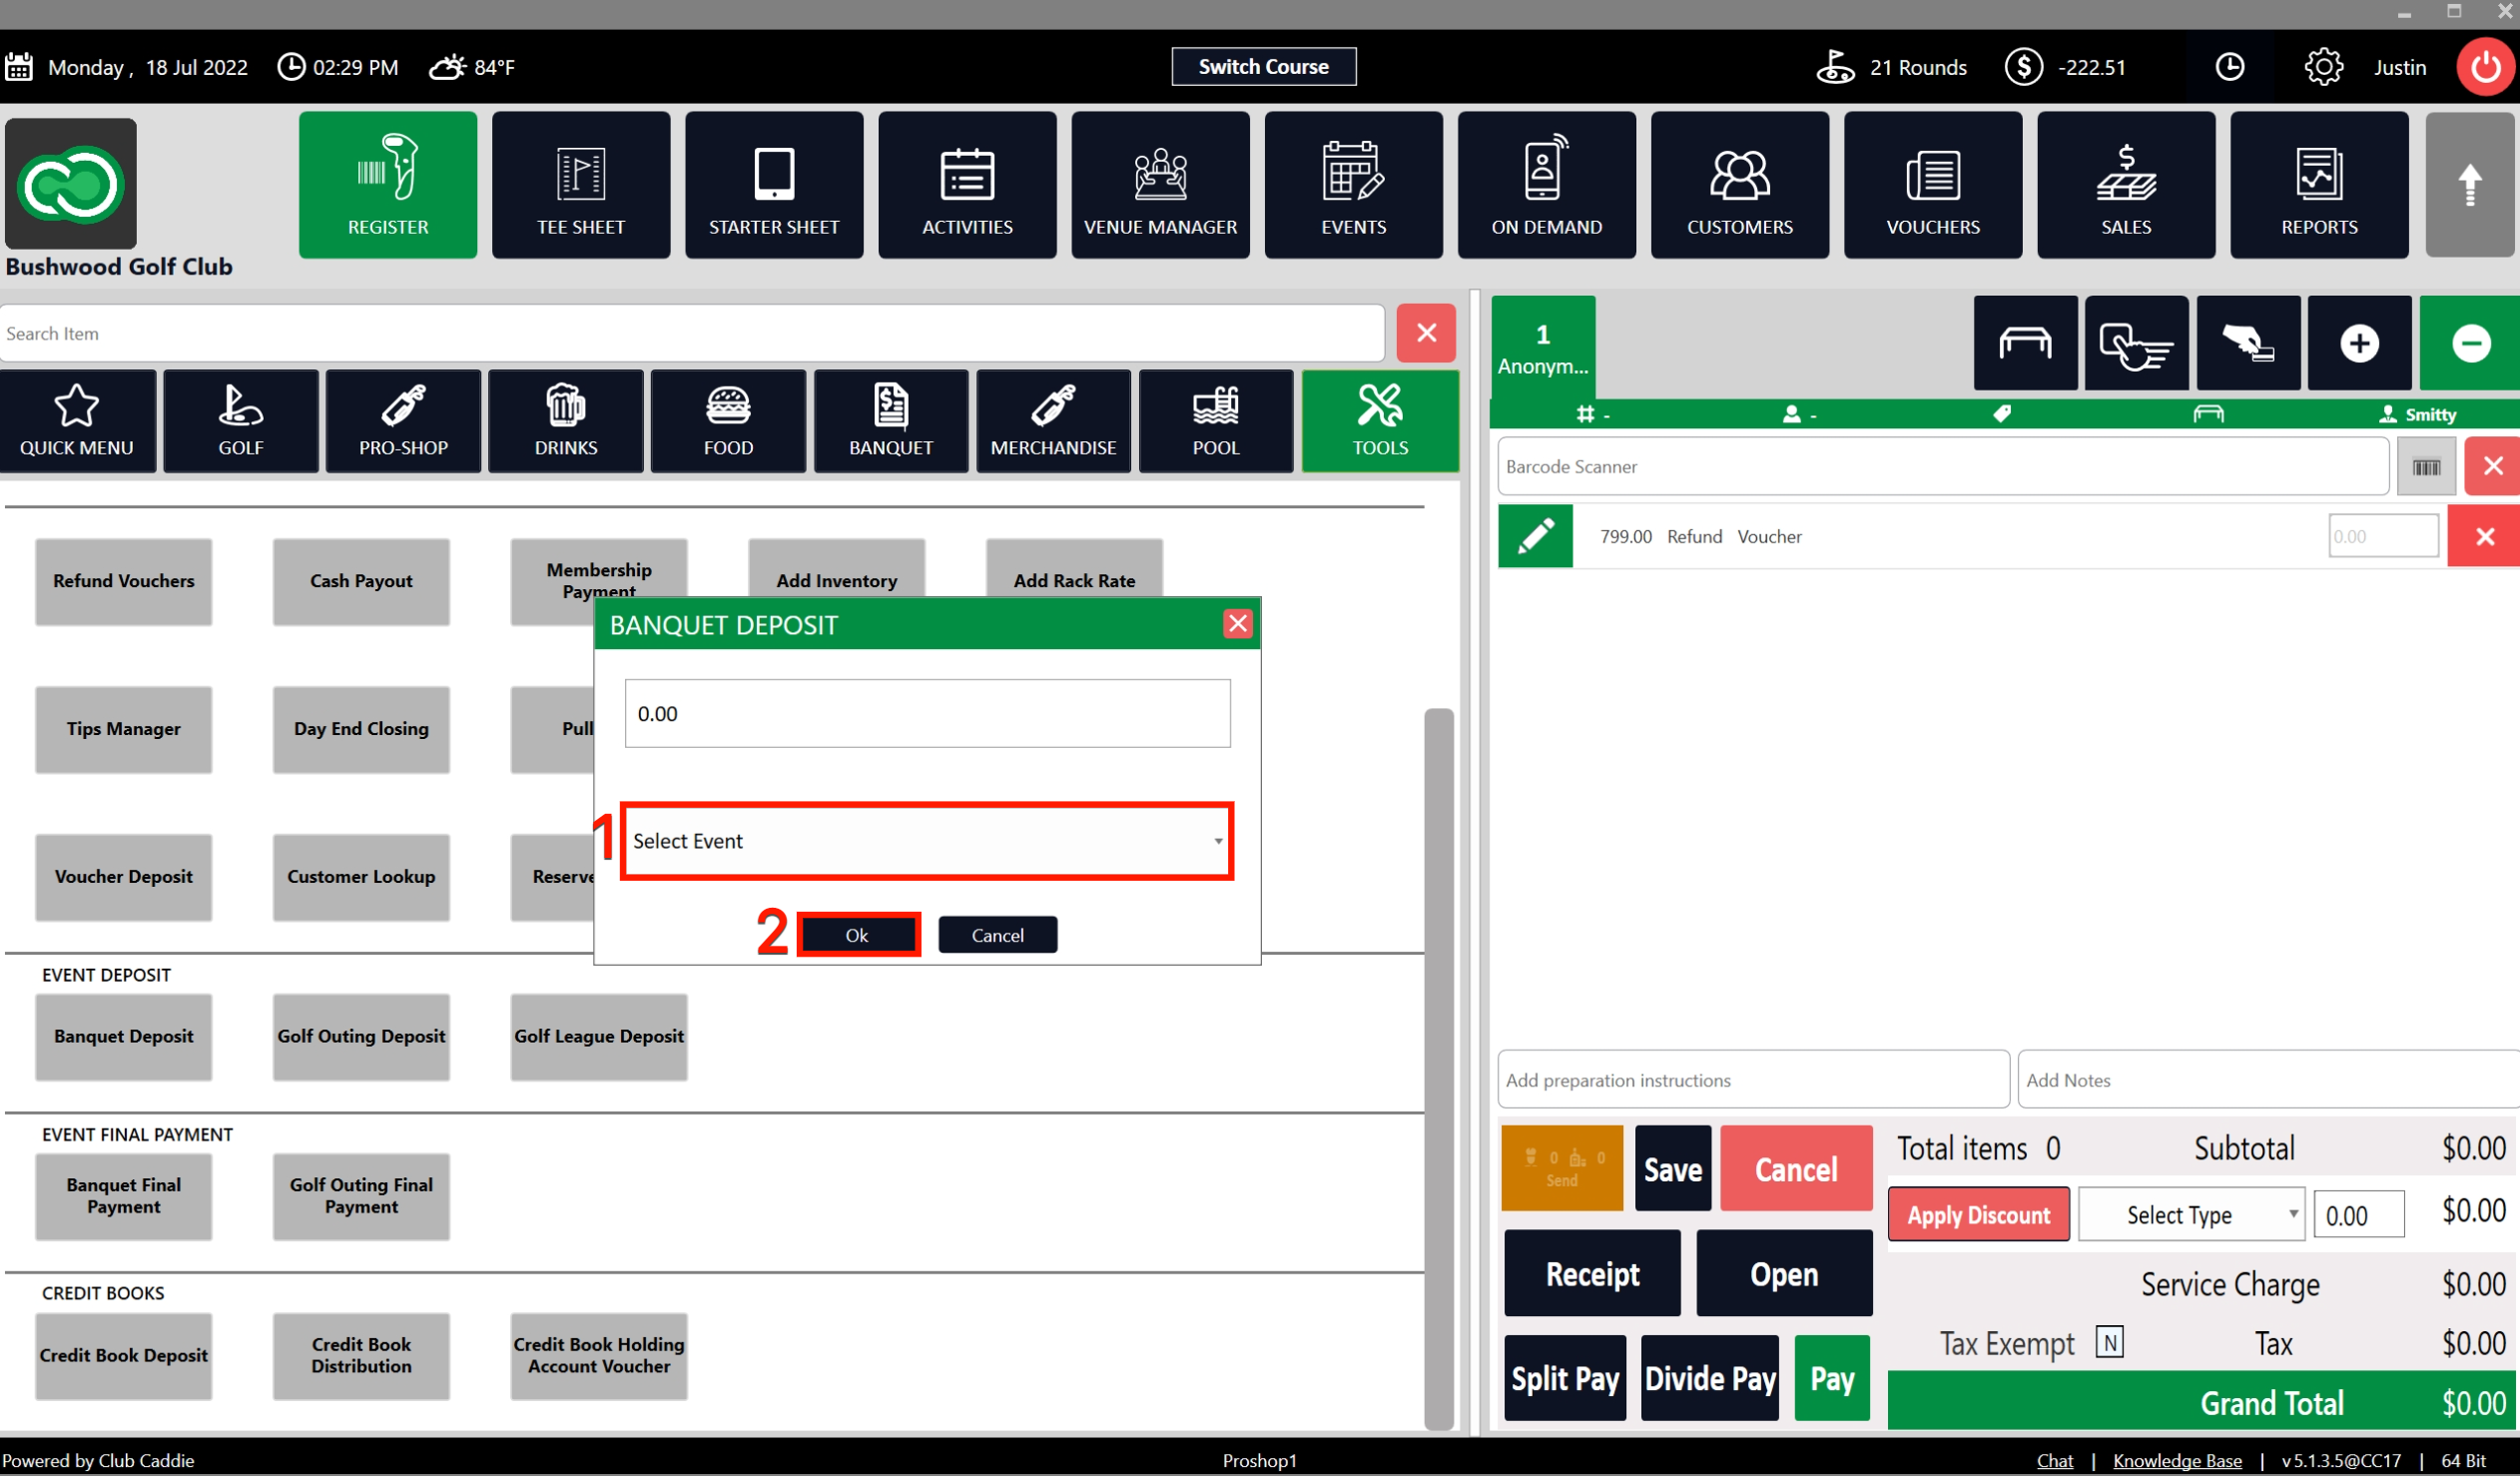Toggle the Tax Exempt N box
The height and width of the screenshot is (1476, 2520).
pos(2109,1342)
